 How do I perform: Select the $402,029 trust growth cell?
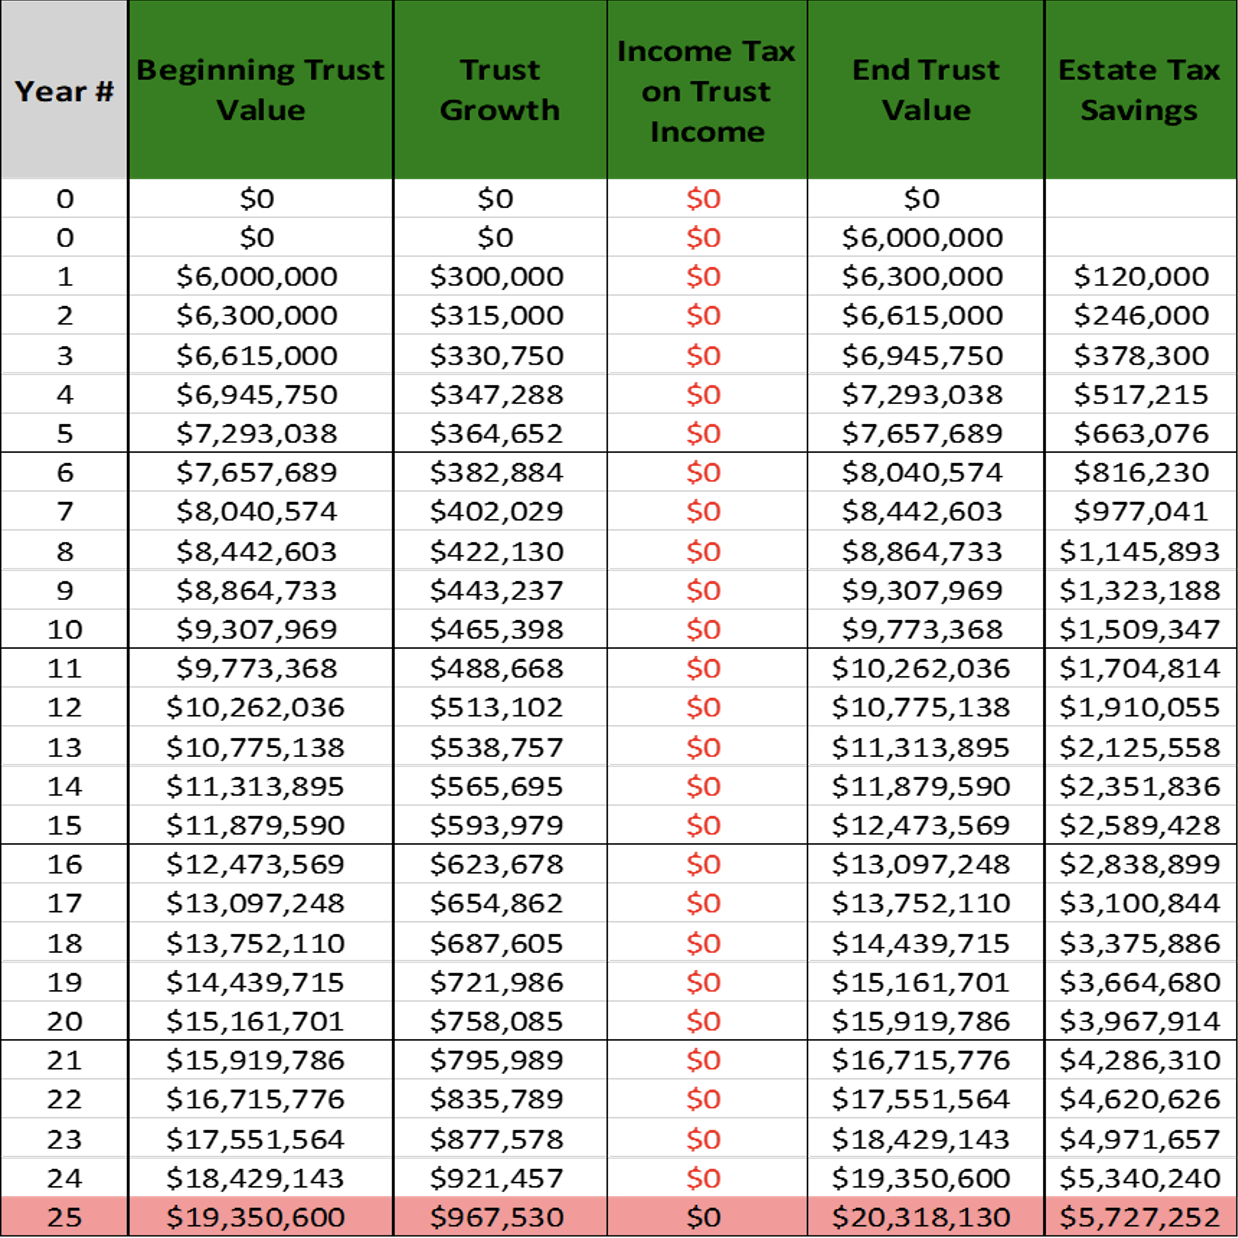[500, 512]
